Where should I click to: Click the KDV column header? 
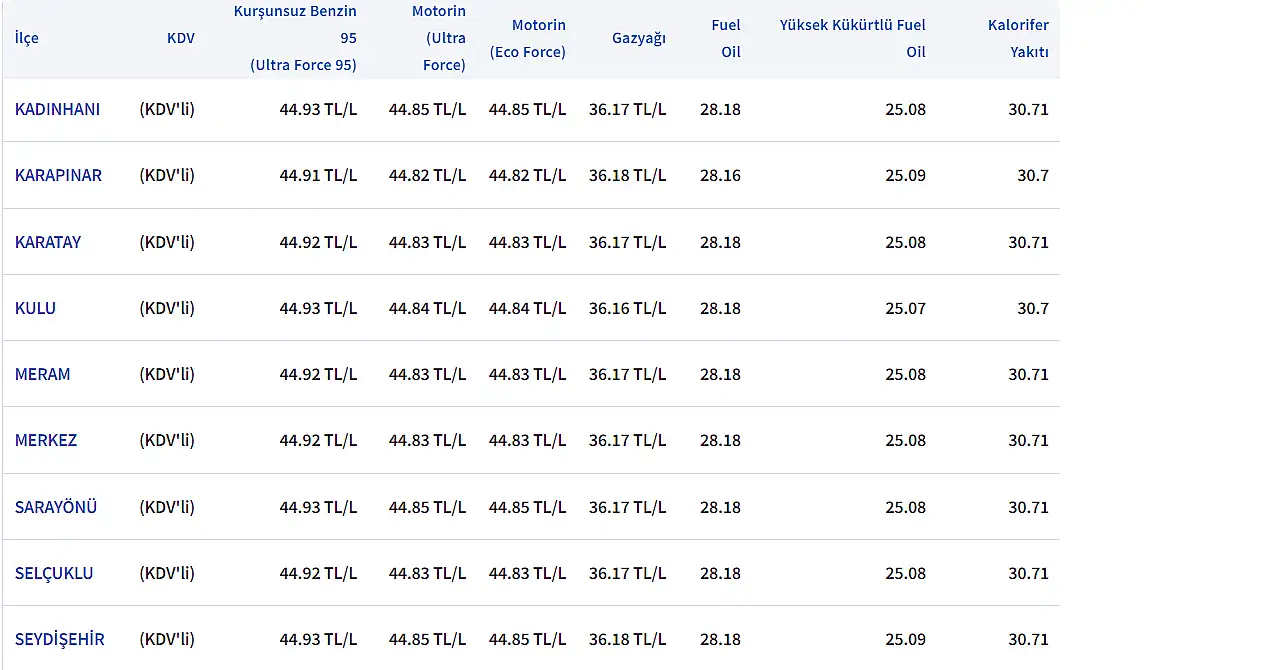point(181,38)
